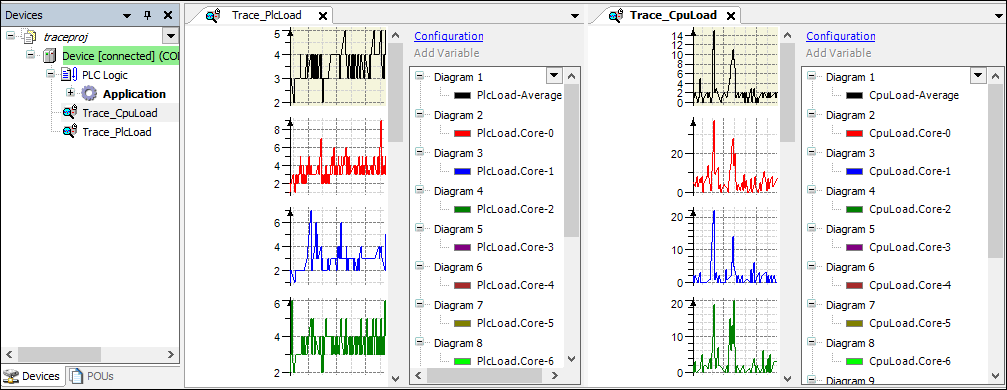Close the Devices panel
This screenshot has height=390, width=1007.
168,15
